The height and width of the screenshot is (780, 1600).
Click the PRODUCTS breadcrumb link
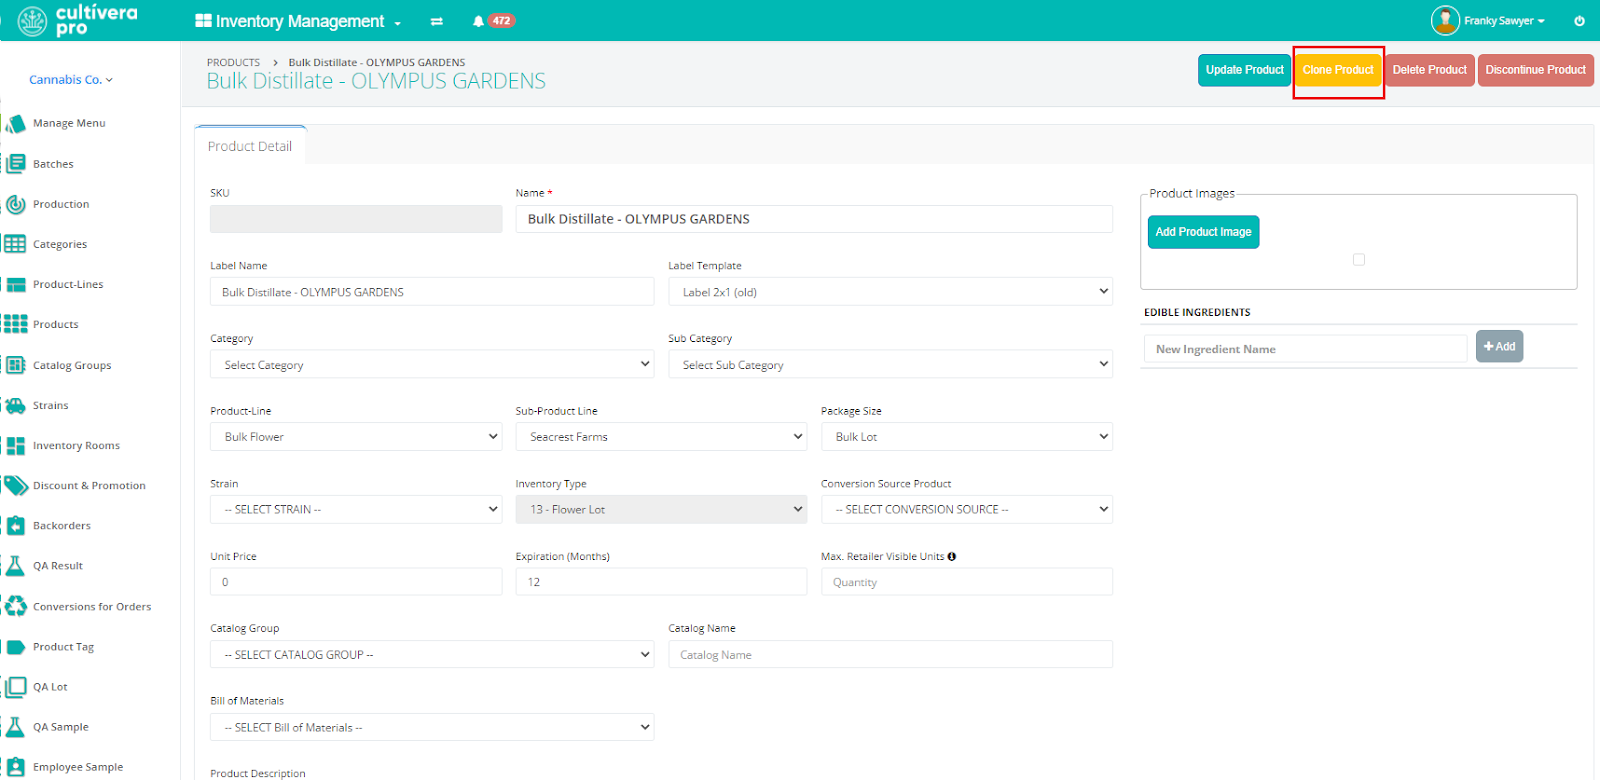tap(233, 62)
